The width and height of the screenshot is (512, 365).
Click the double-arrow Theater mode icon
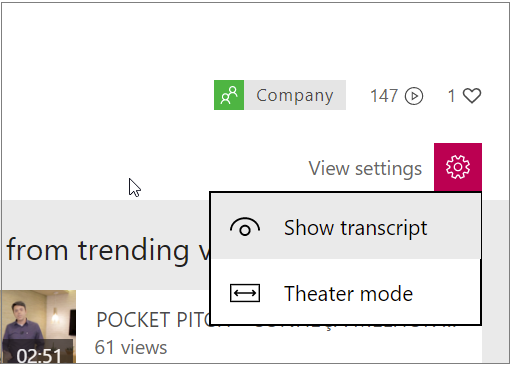click(x=245, y=293)
